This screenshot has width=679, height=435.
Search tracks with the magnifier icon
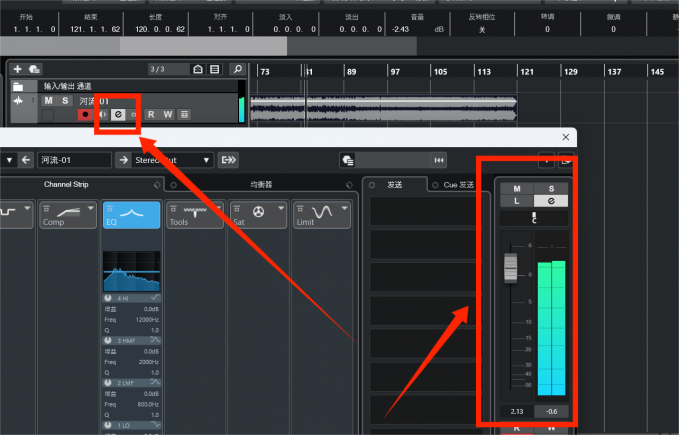click(238, 69)
